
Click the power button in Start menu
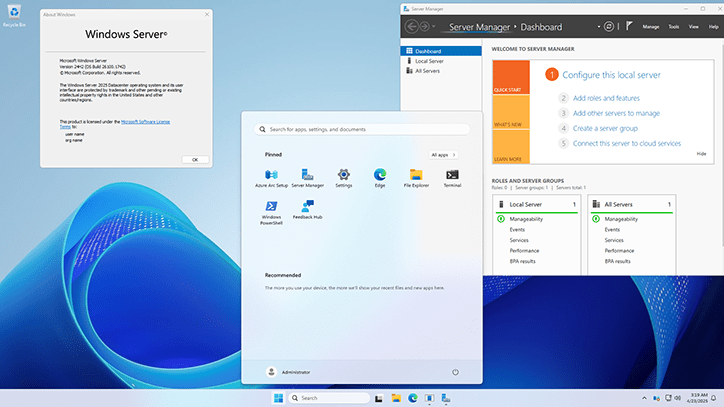[455, 371]
